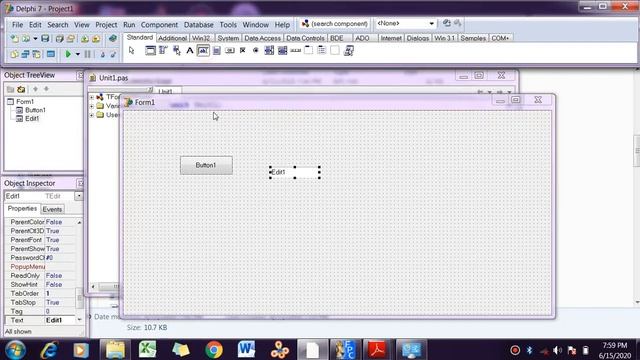Screen dimensions: 640x360
Task: Select the Edit1 box on Form1
Action: coord(295,172)
